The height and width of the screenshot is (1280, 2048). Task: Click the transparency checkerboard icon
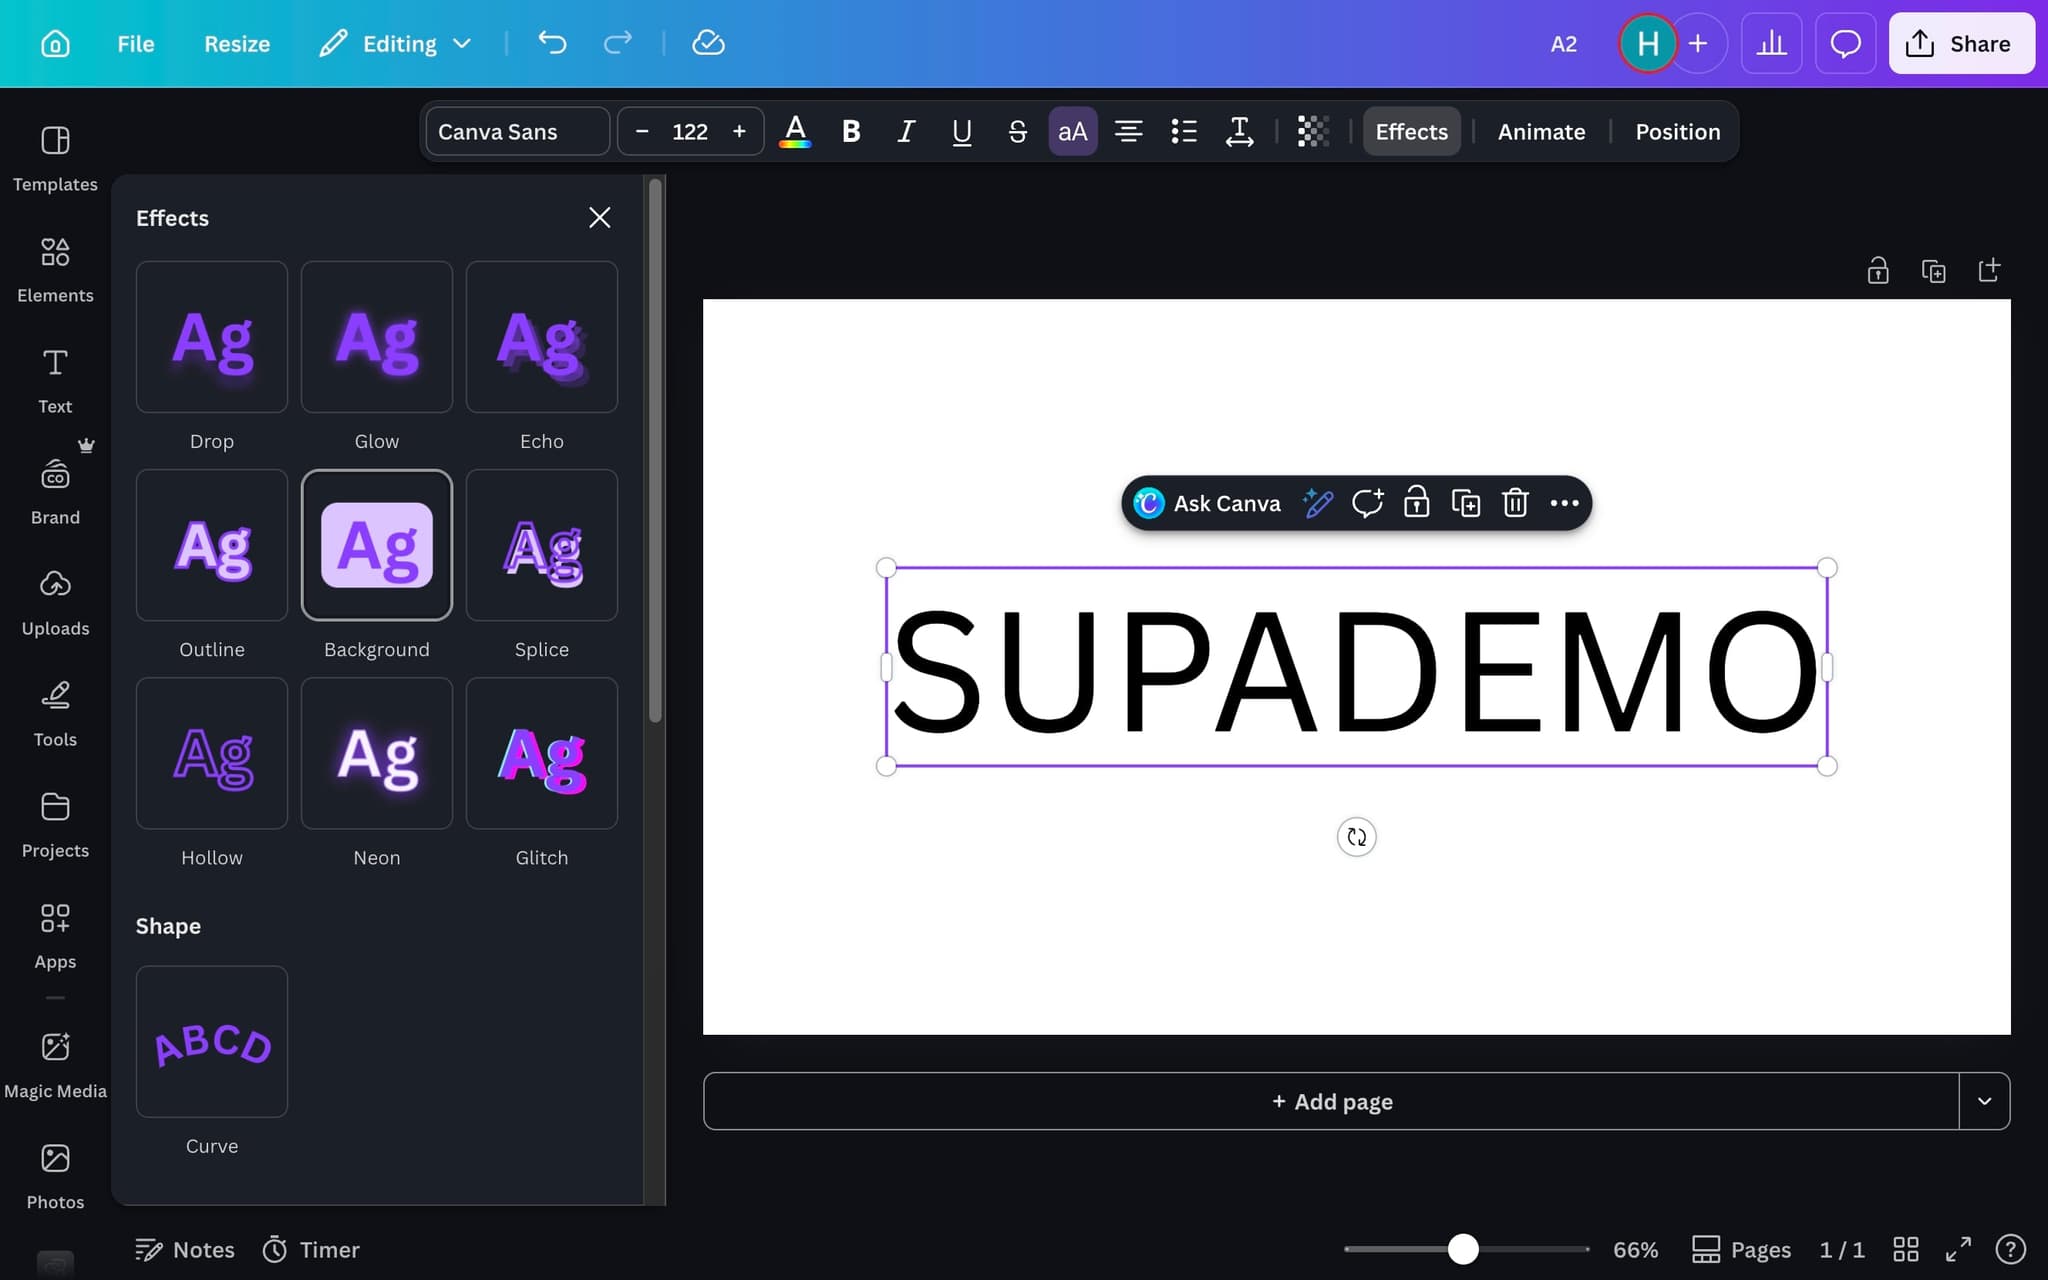[x=1312, y=131]
